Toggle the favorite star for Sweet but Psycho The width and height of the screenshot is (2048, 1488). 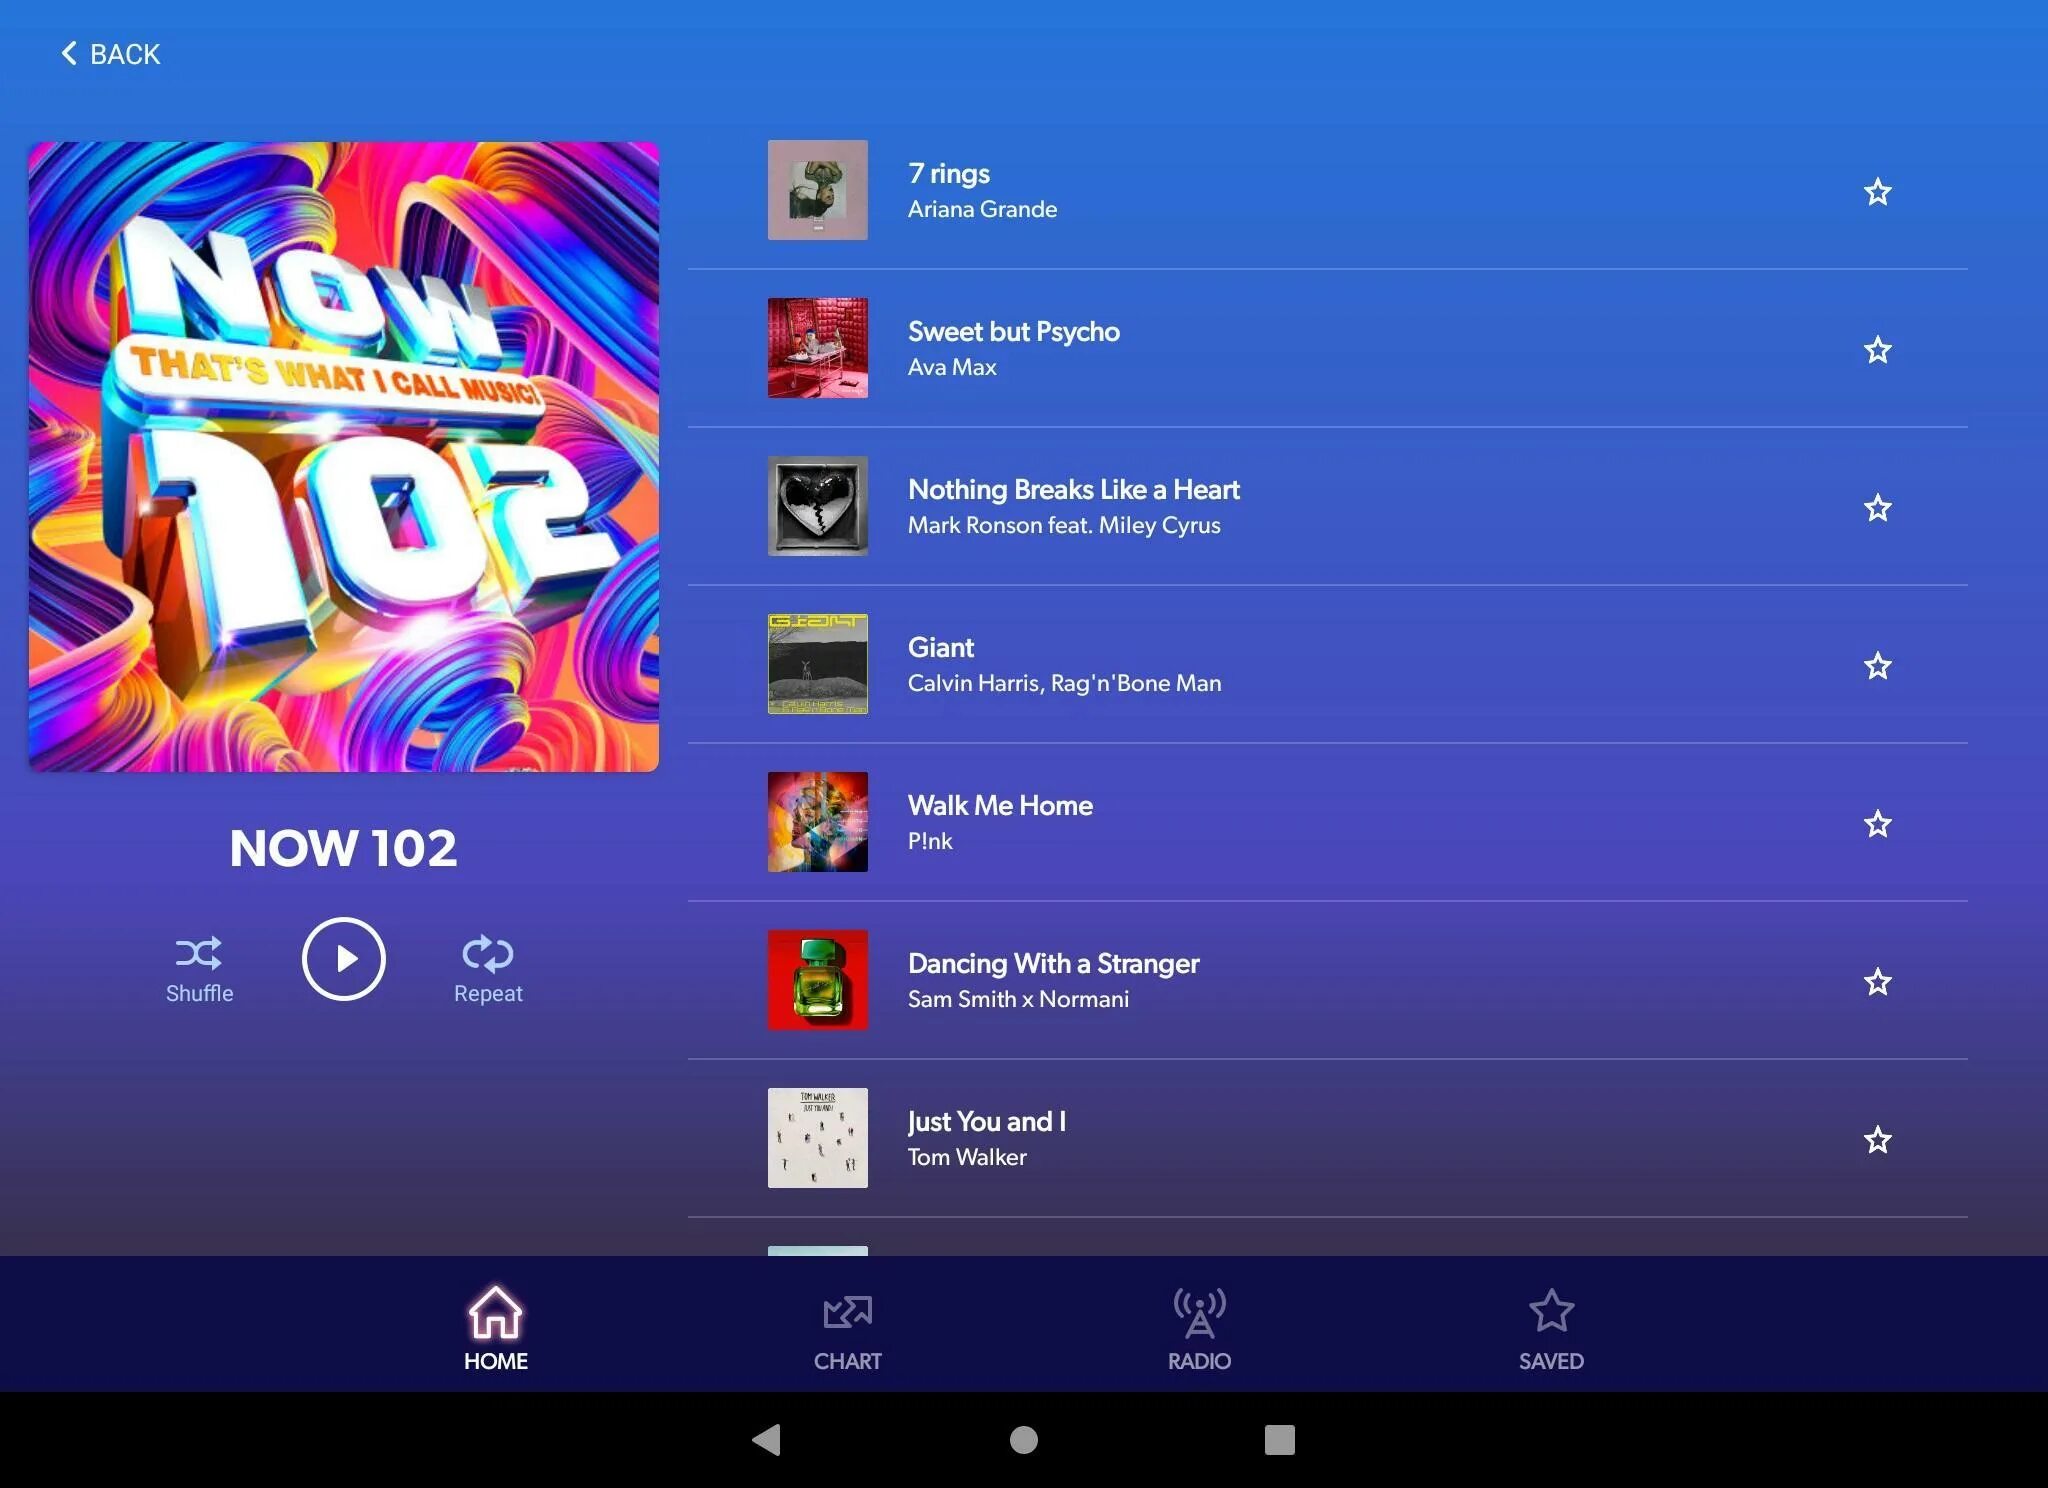pos(1876,348)
